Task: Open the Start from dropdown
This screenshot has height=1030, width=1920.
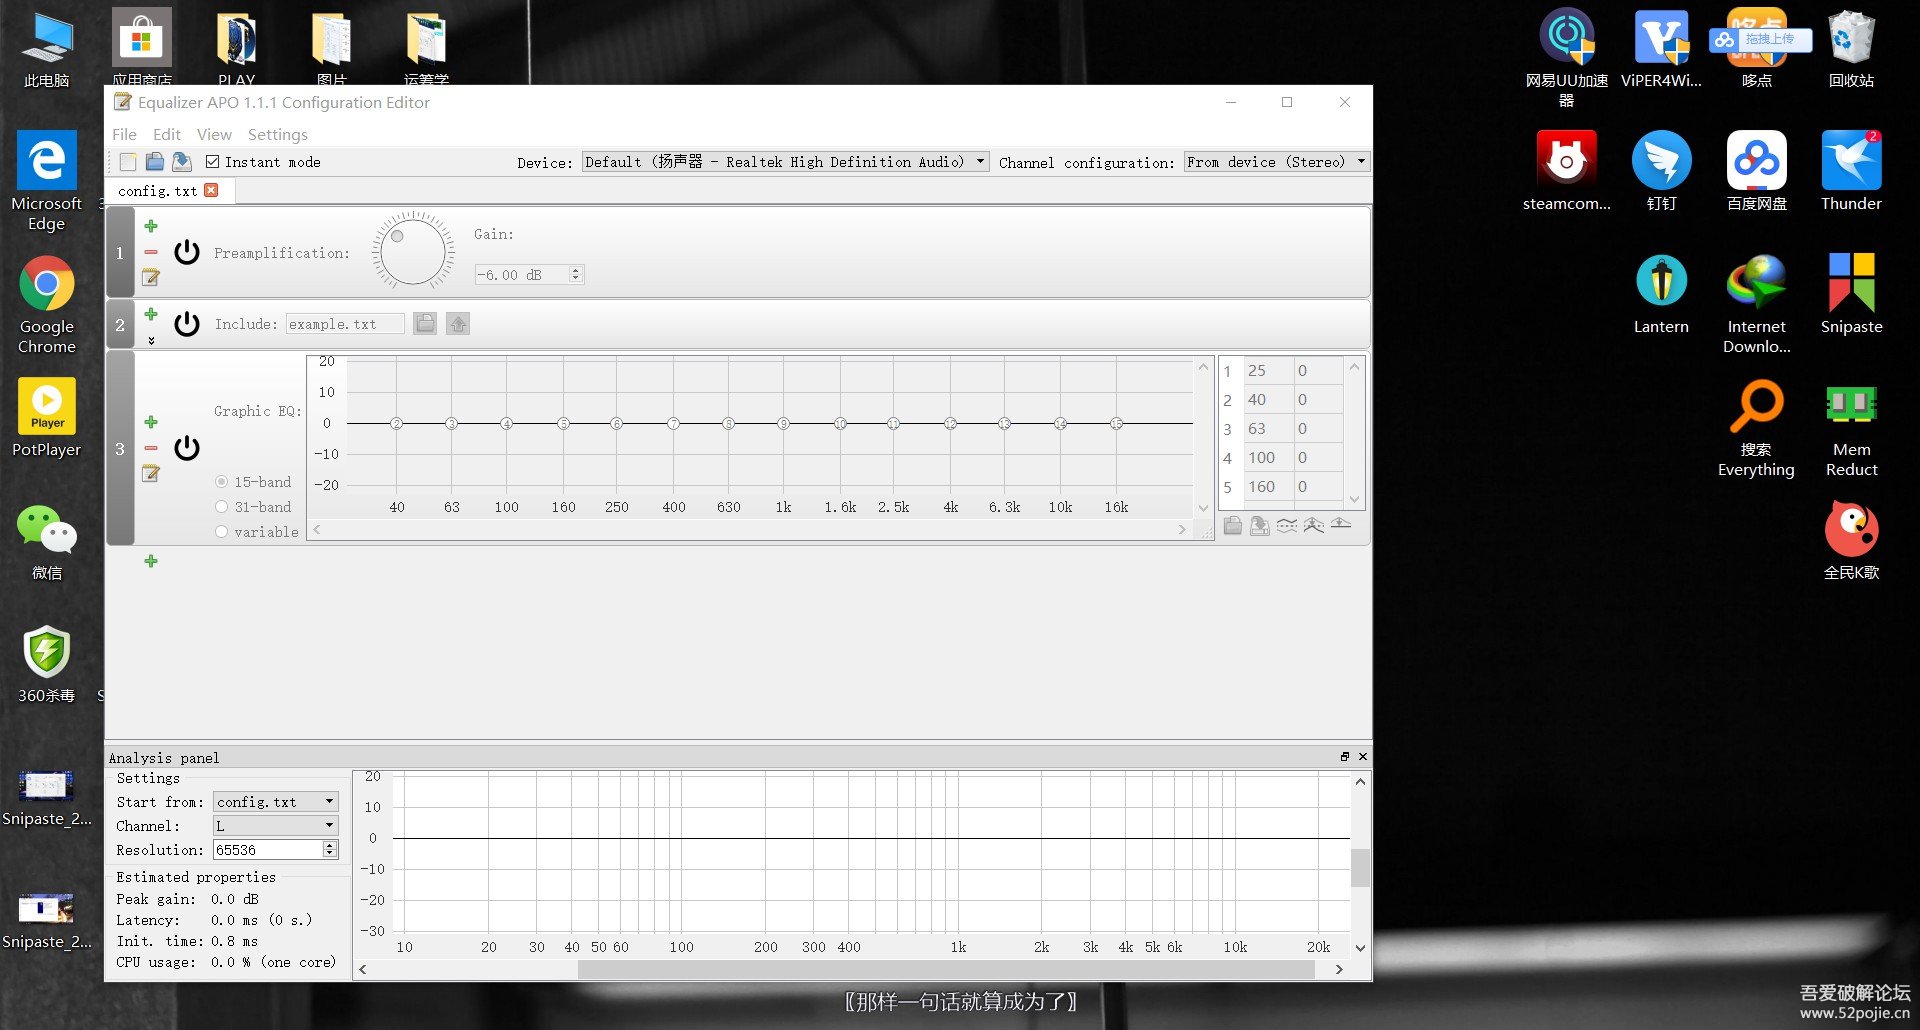Action: (276, 802)
